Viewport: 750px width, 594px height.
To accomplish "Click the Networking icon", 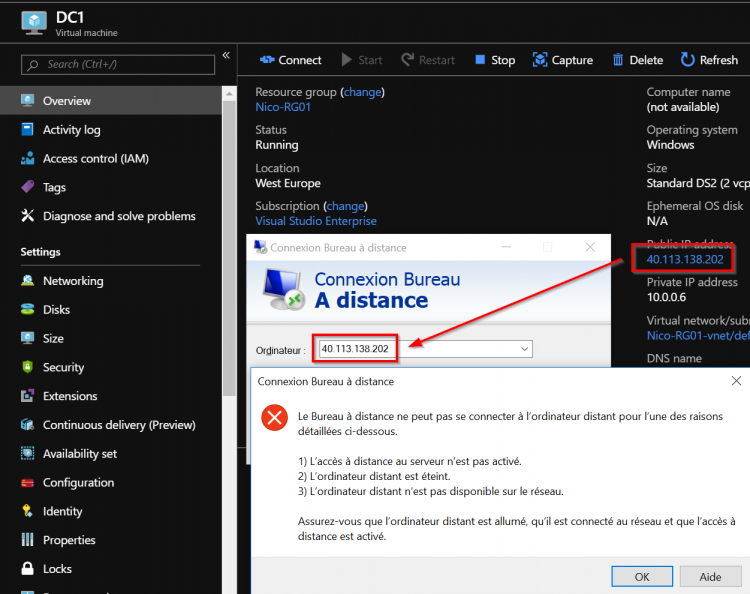I will click(28, 280).
